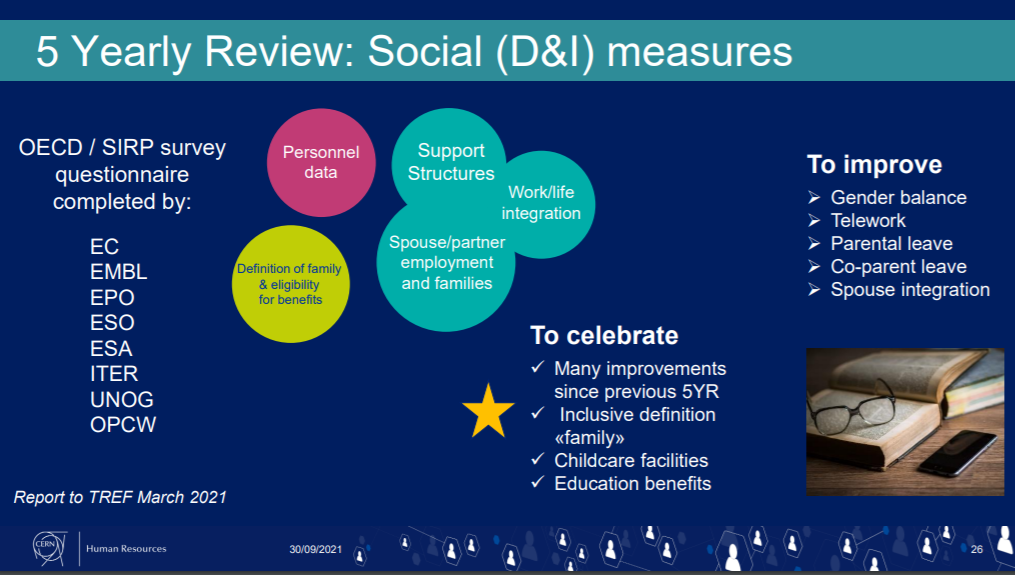Viewport: 1015px width, 575px height.
Task: Click the To celebrate heading
Action: [x=604, y=335]
